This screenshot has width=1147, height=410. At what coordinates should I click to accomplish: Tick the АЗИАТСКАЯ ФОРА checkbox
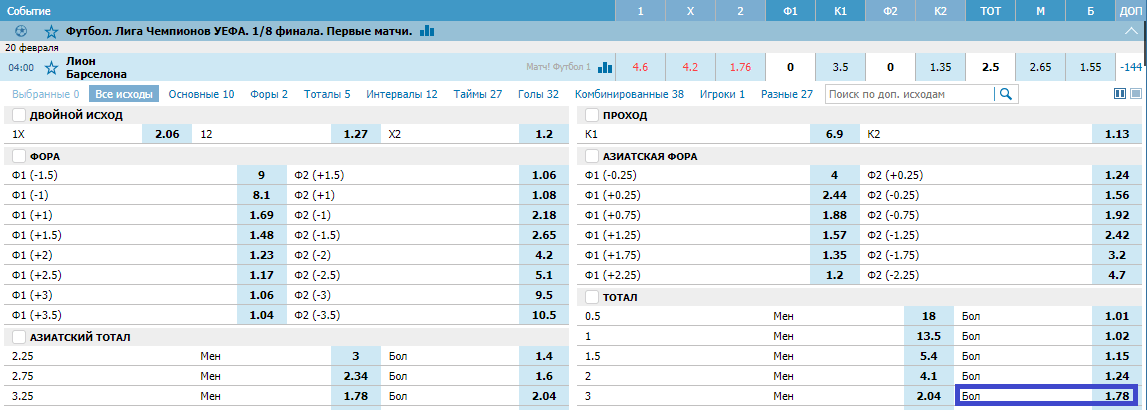pyautogui.click(x=593, y=156)
